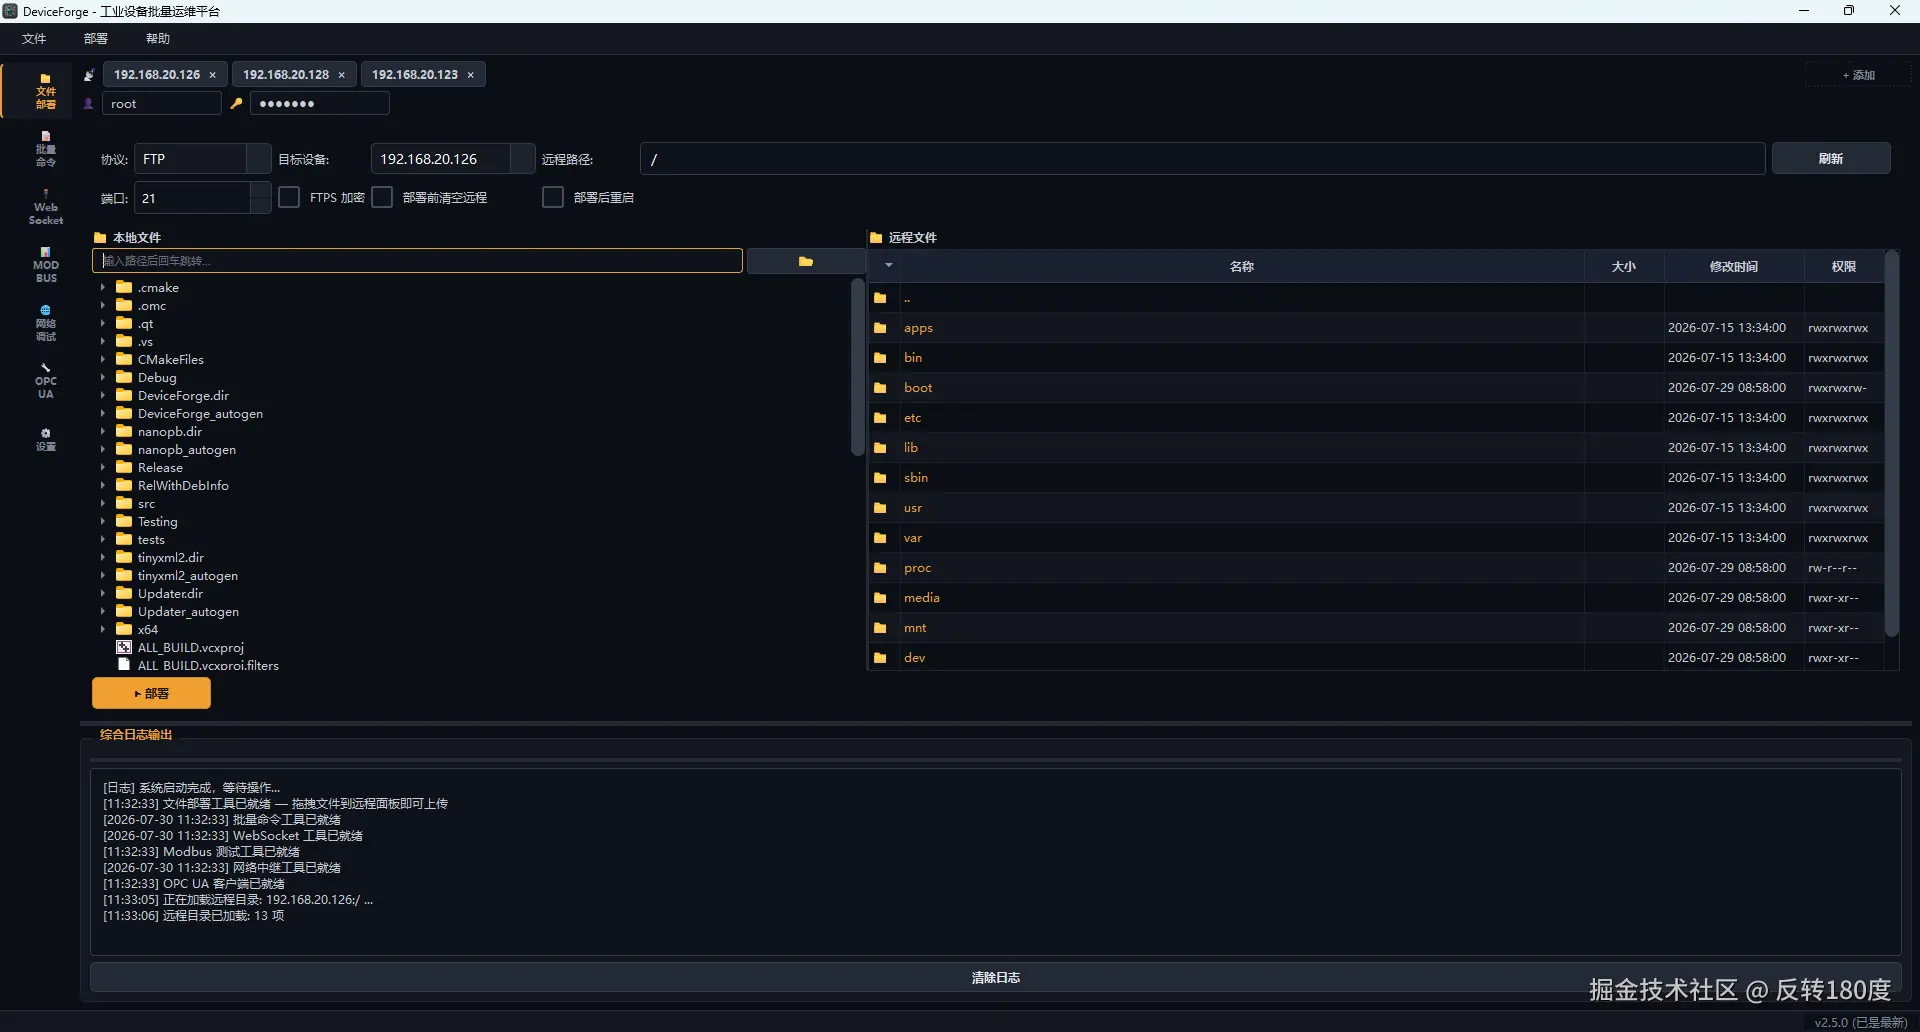Open the 网络调试 sidebar tool
The image size is (1920, 1032).
click(45, 323)
